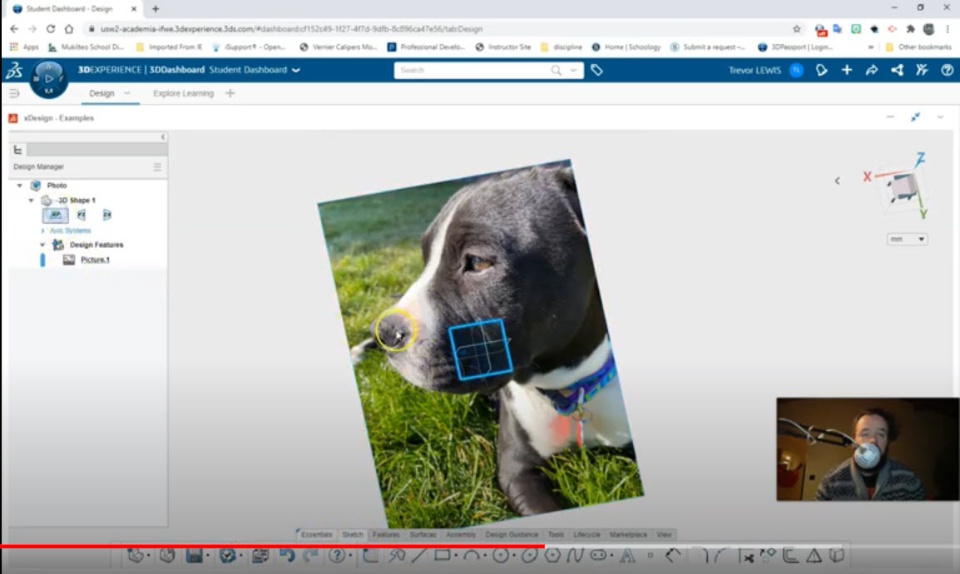The width and height of the screenshot is (960, 574).
Task: Open the Design Manager hamburger menu
Action: click(x=157, y=166)
